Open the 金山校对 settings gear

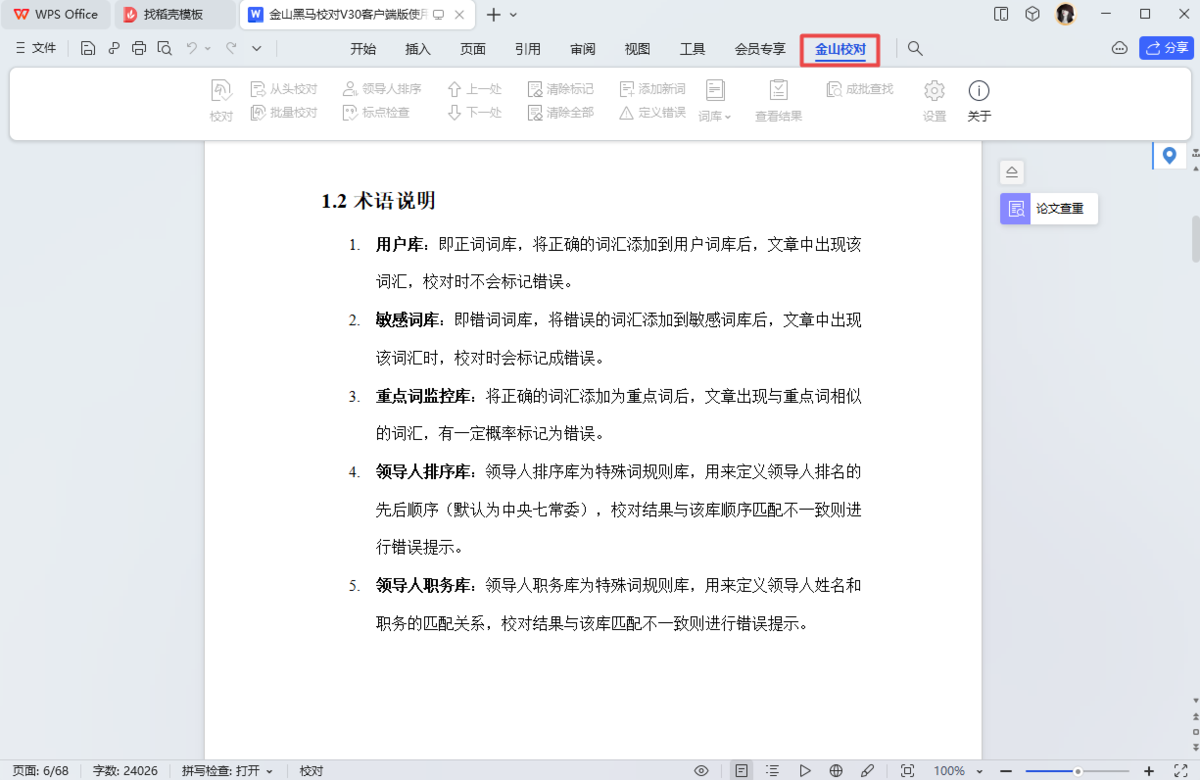[x=933, y=98]
